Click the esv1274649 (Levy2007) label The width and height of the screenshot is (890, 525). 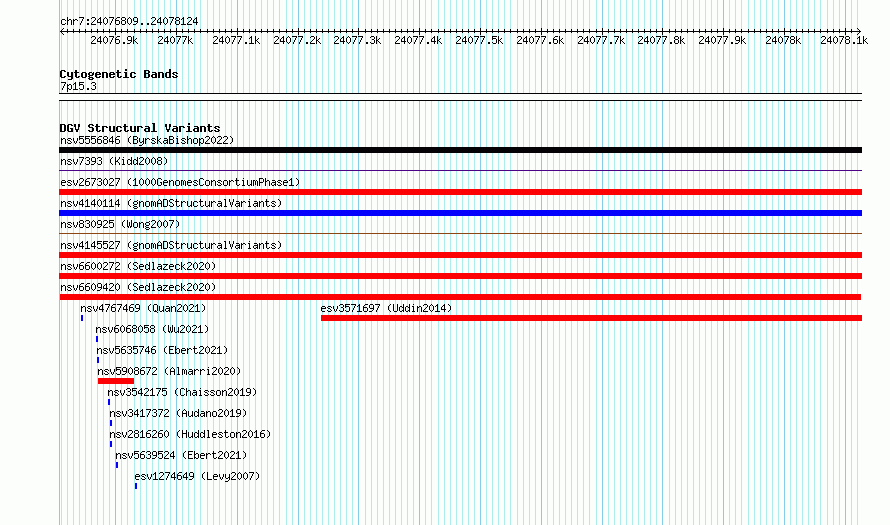tap(197, 476)
